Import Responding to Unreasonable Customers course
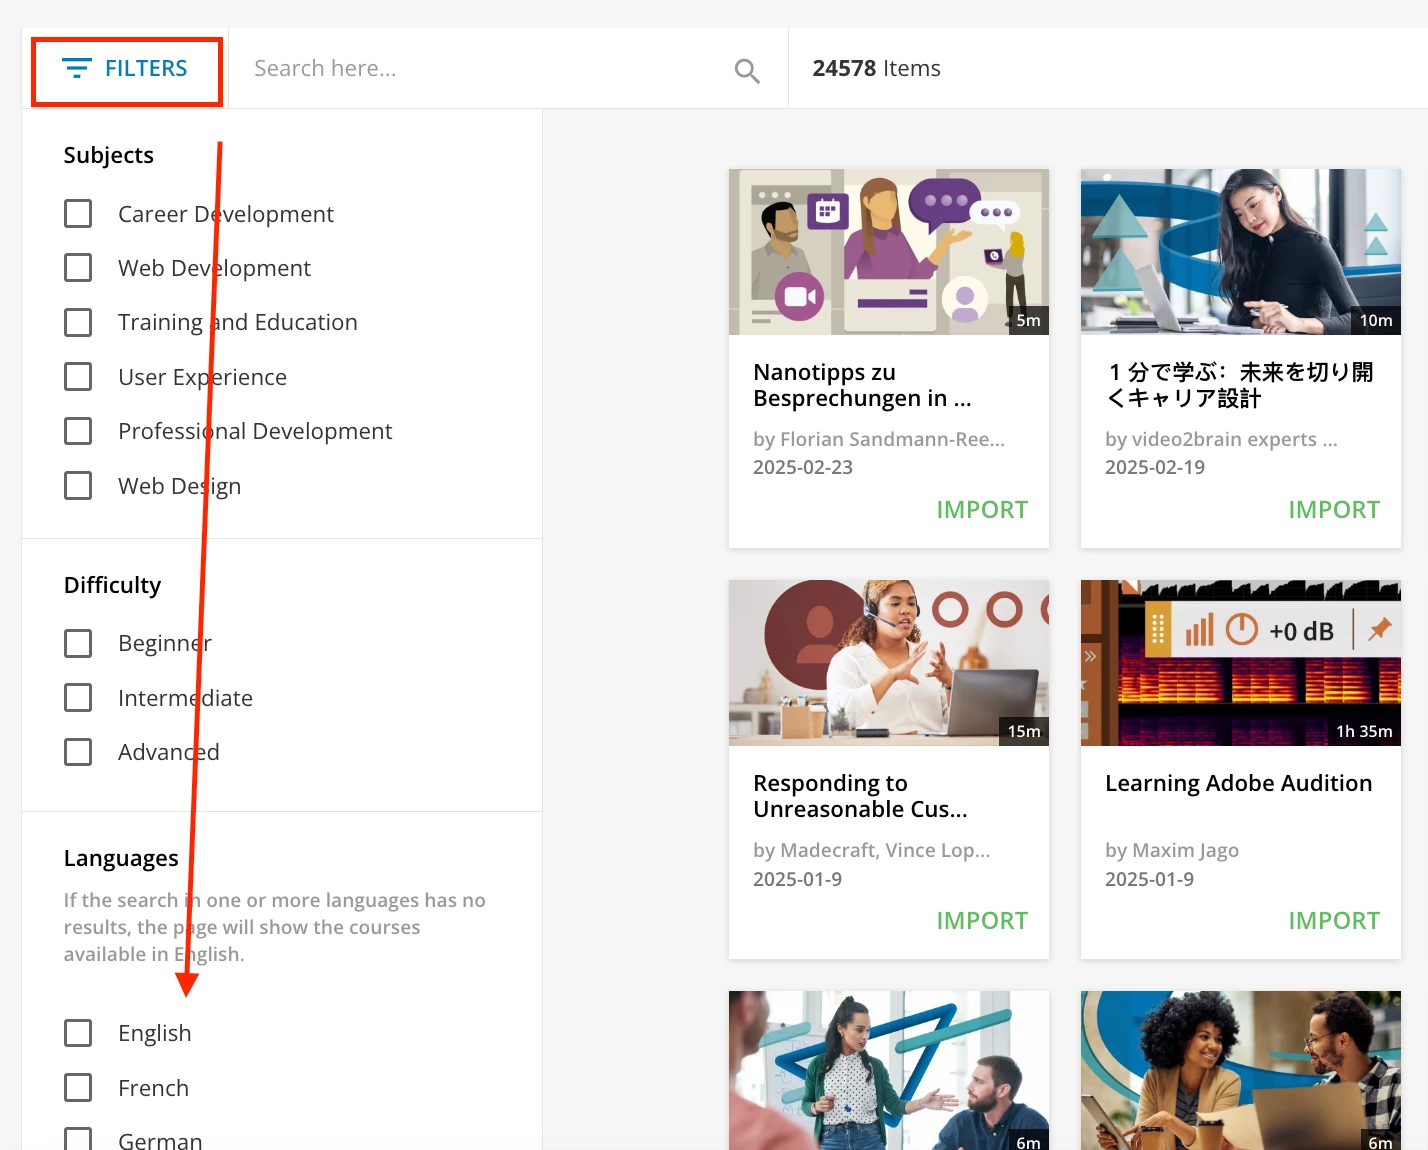The height and width of the screenshot is (1150, 1428). (982, 921)
